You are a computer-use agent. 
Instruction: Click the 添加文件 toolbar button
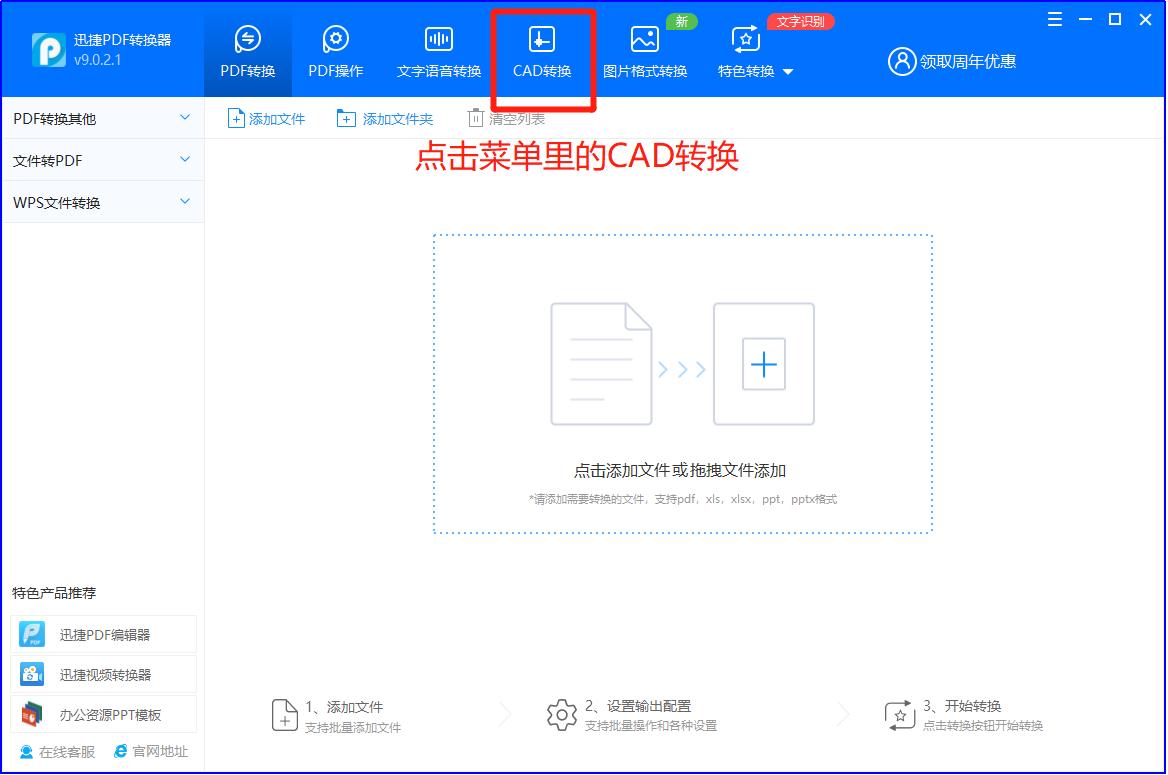tap(266, 117)
